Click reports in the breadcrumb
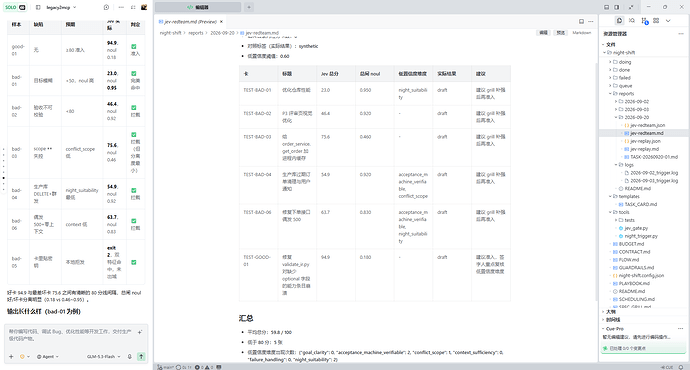The width and height of the screenshot is (690, 370). tap(196, 33)
